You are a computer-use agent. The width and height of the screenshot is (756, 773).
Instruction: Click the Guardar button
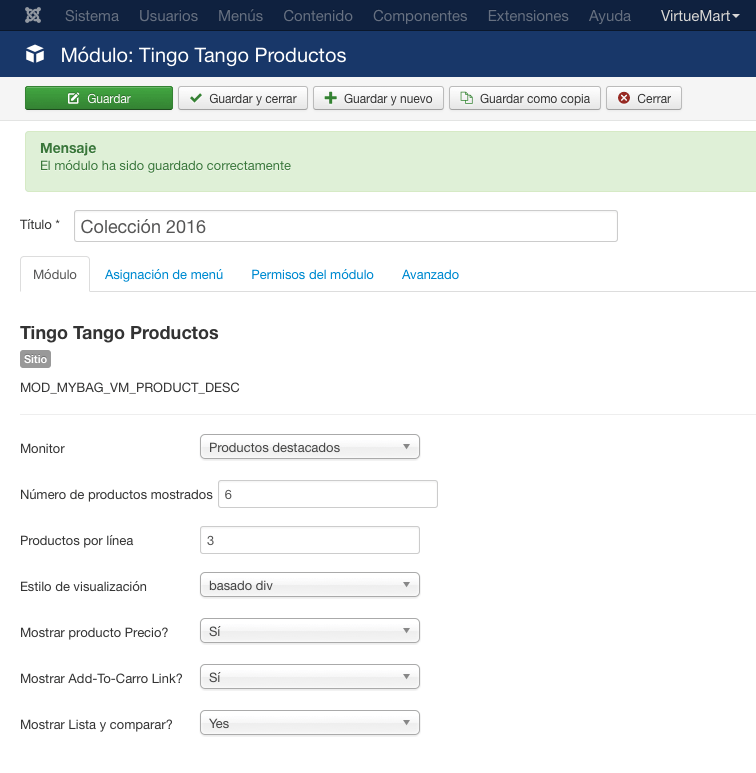click(99, 98)
